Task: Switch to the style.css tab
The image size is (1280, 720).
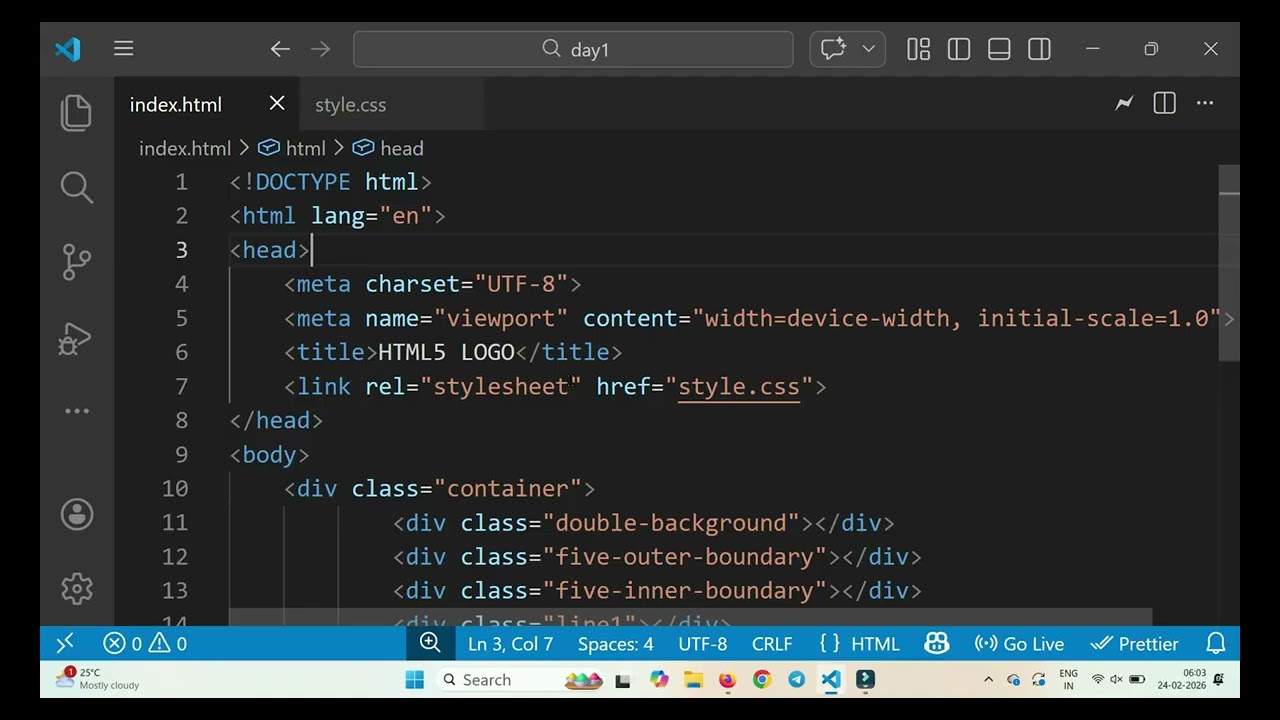Action: [x=350, y=105]
